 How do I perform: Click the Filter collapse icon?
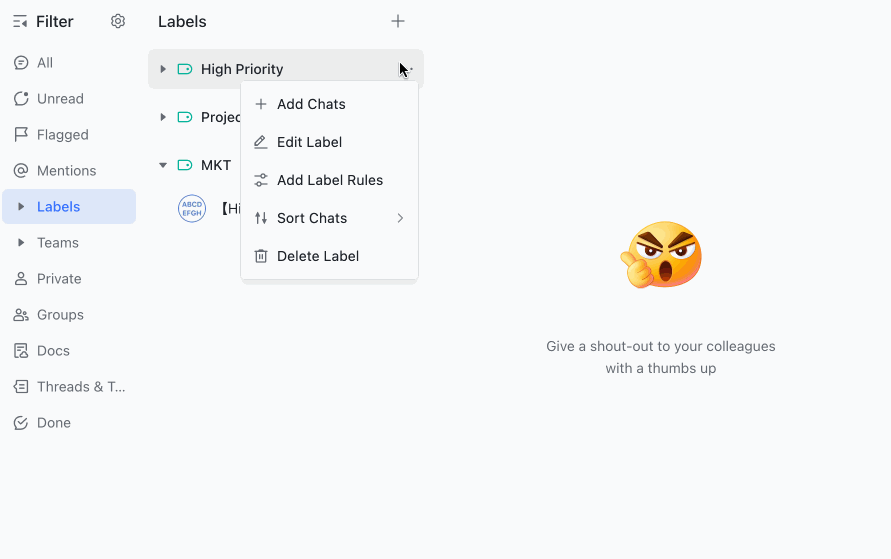point(20,21)
